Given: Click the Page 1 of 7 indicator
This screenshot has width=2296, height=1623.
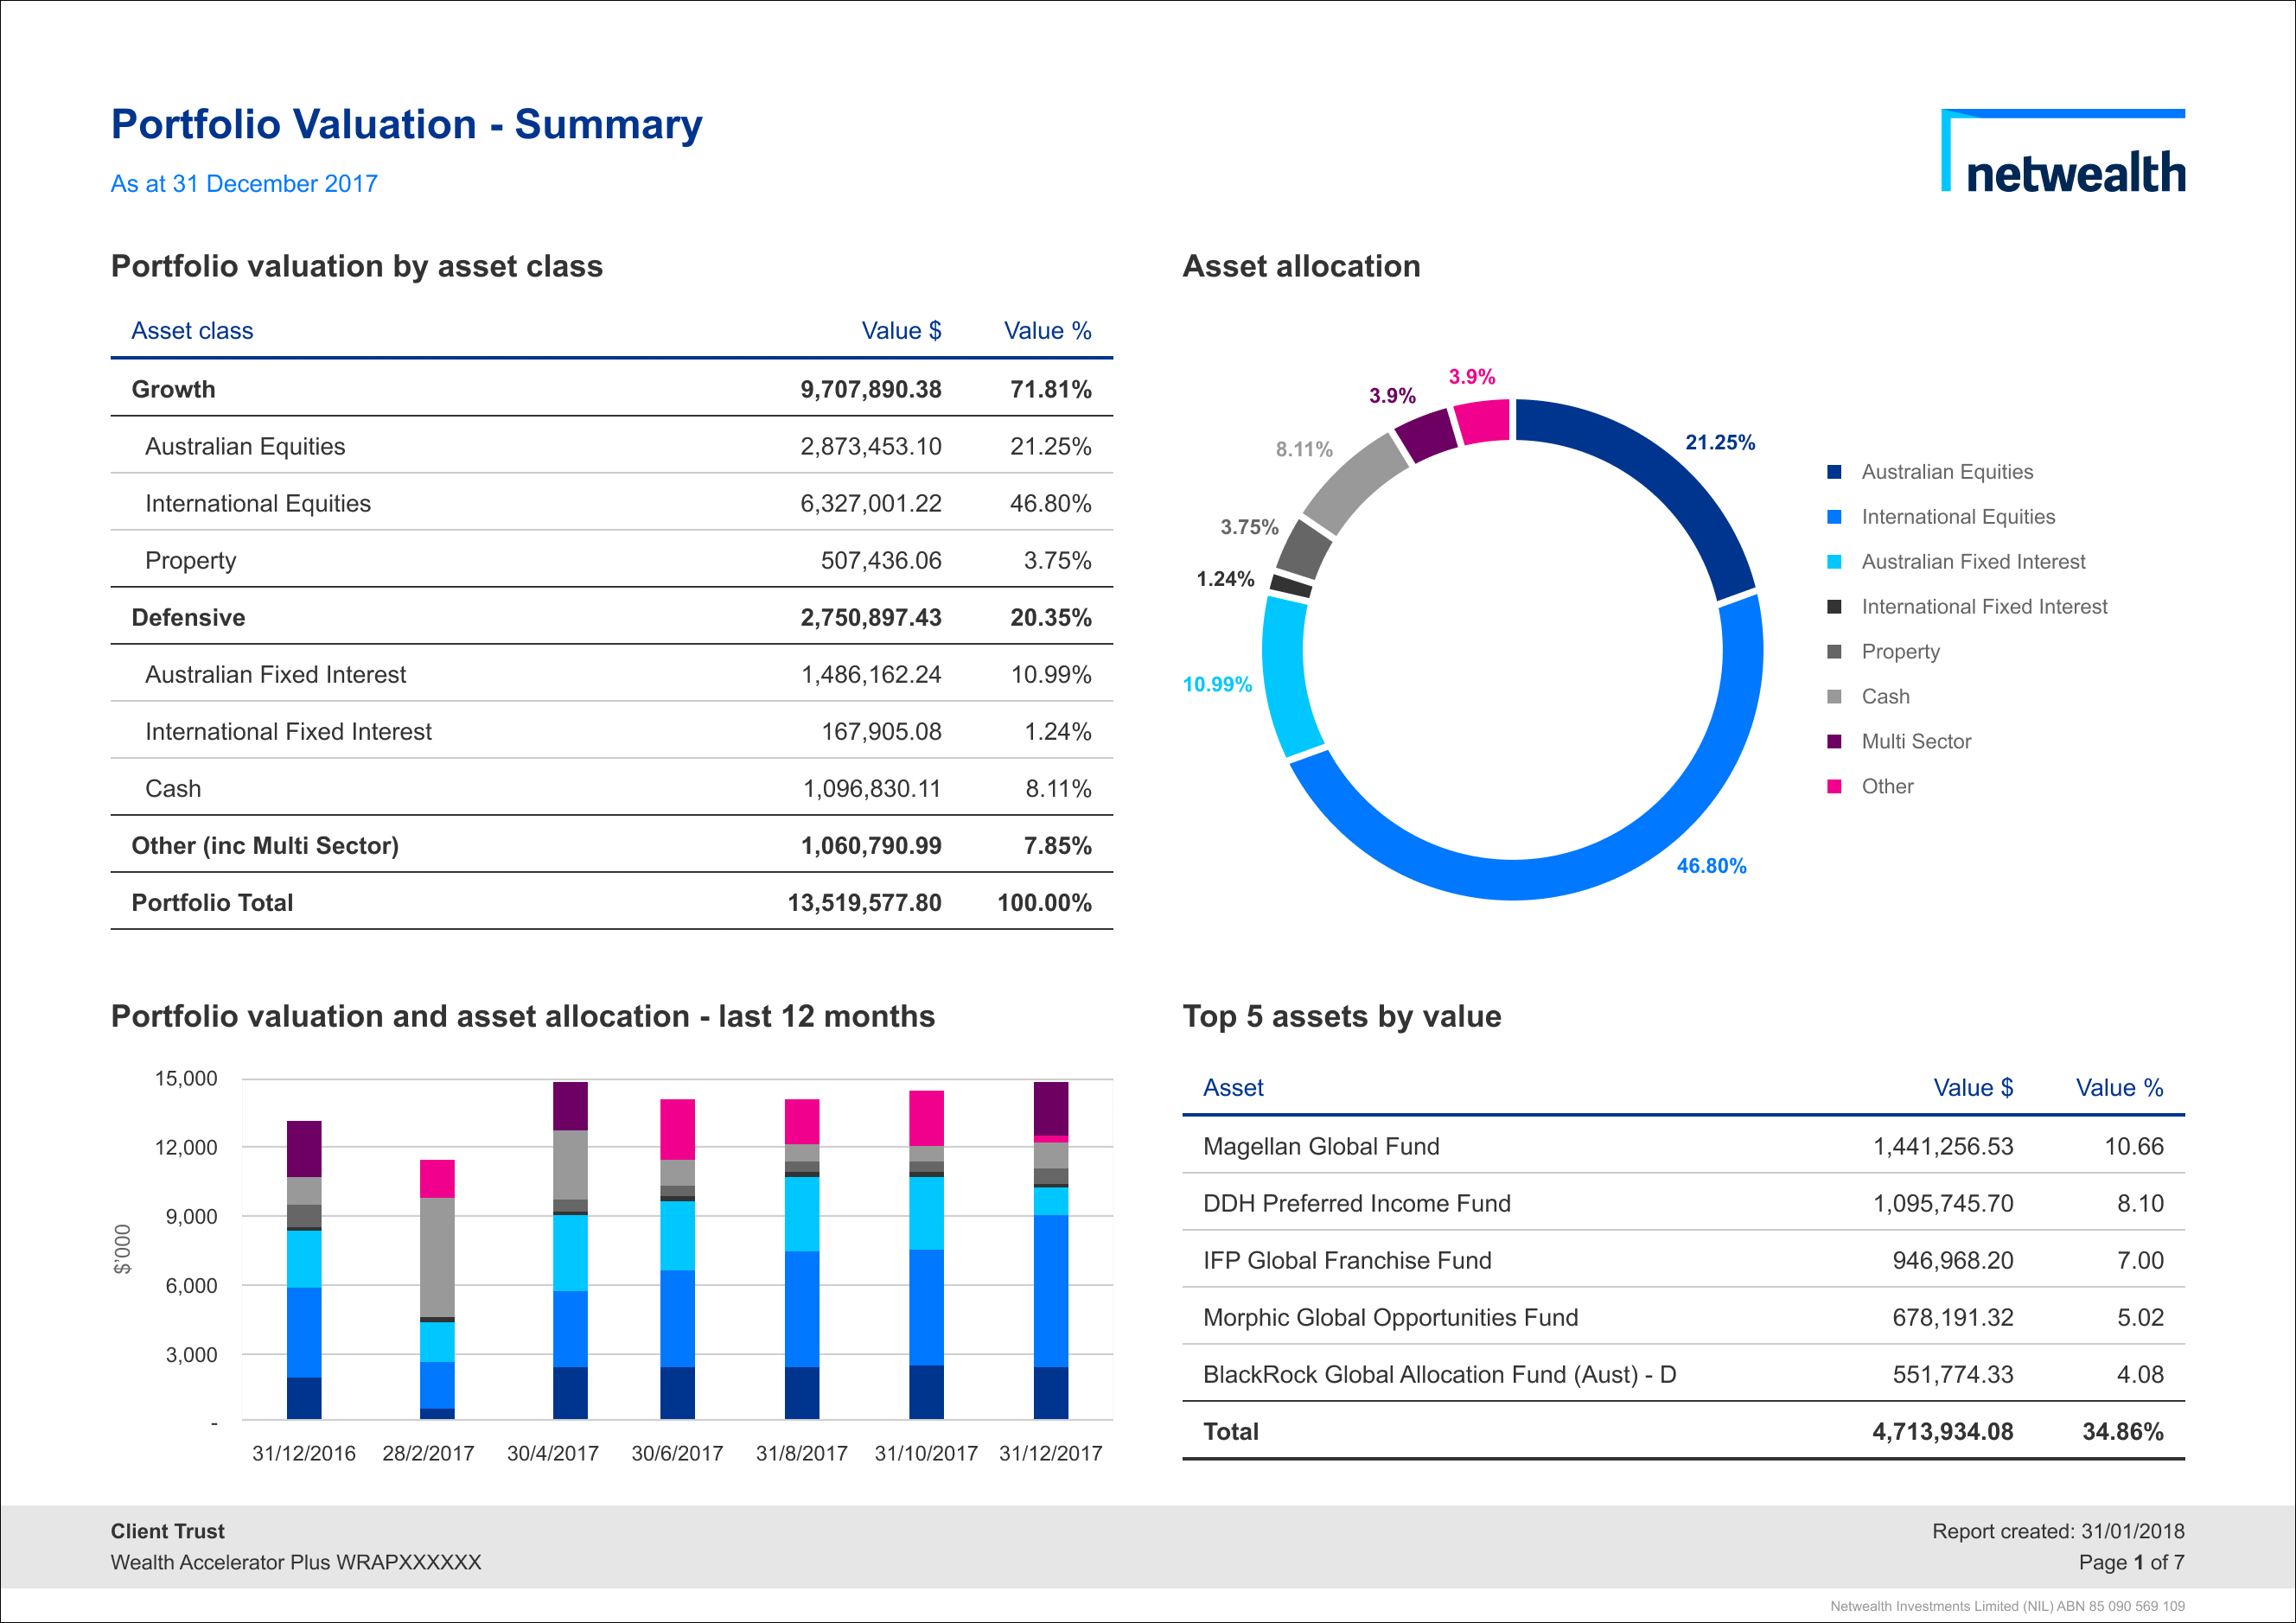Looking at the screenshot, I should click(2131, 1562).
